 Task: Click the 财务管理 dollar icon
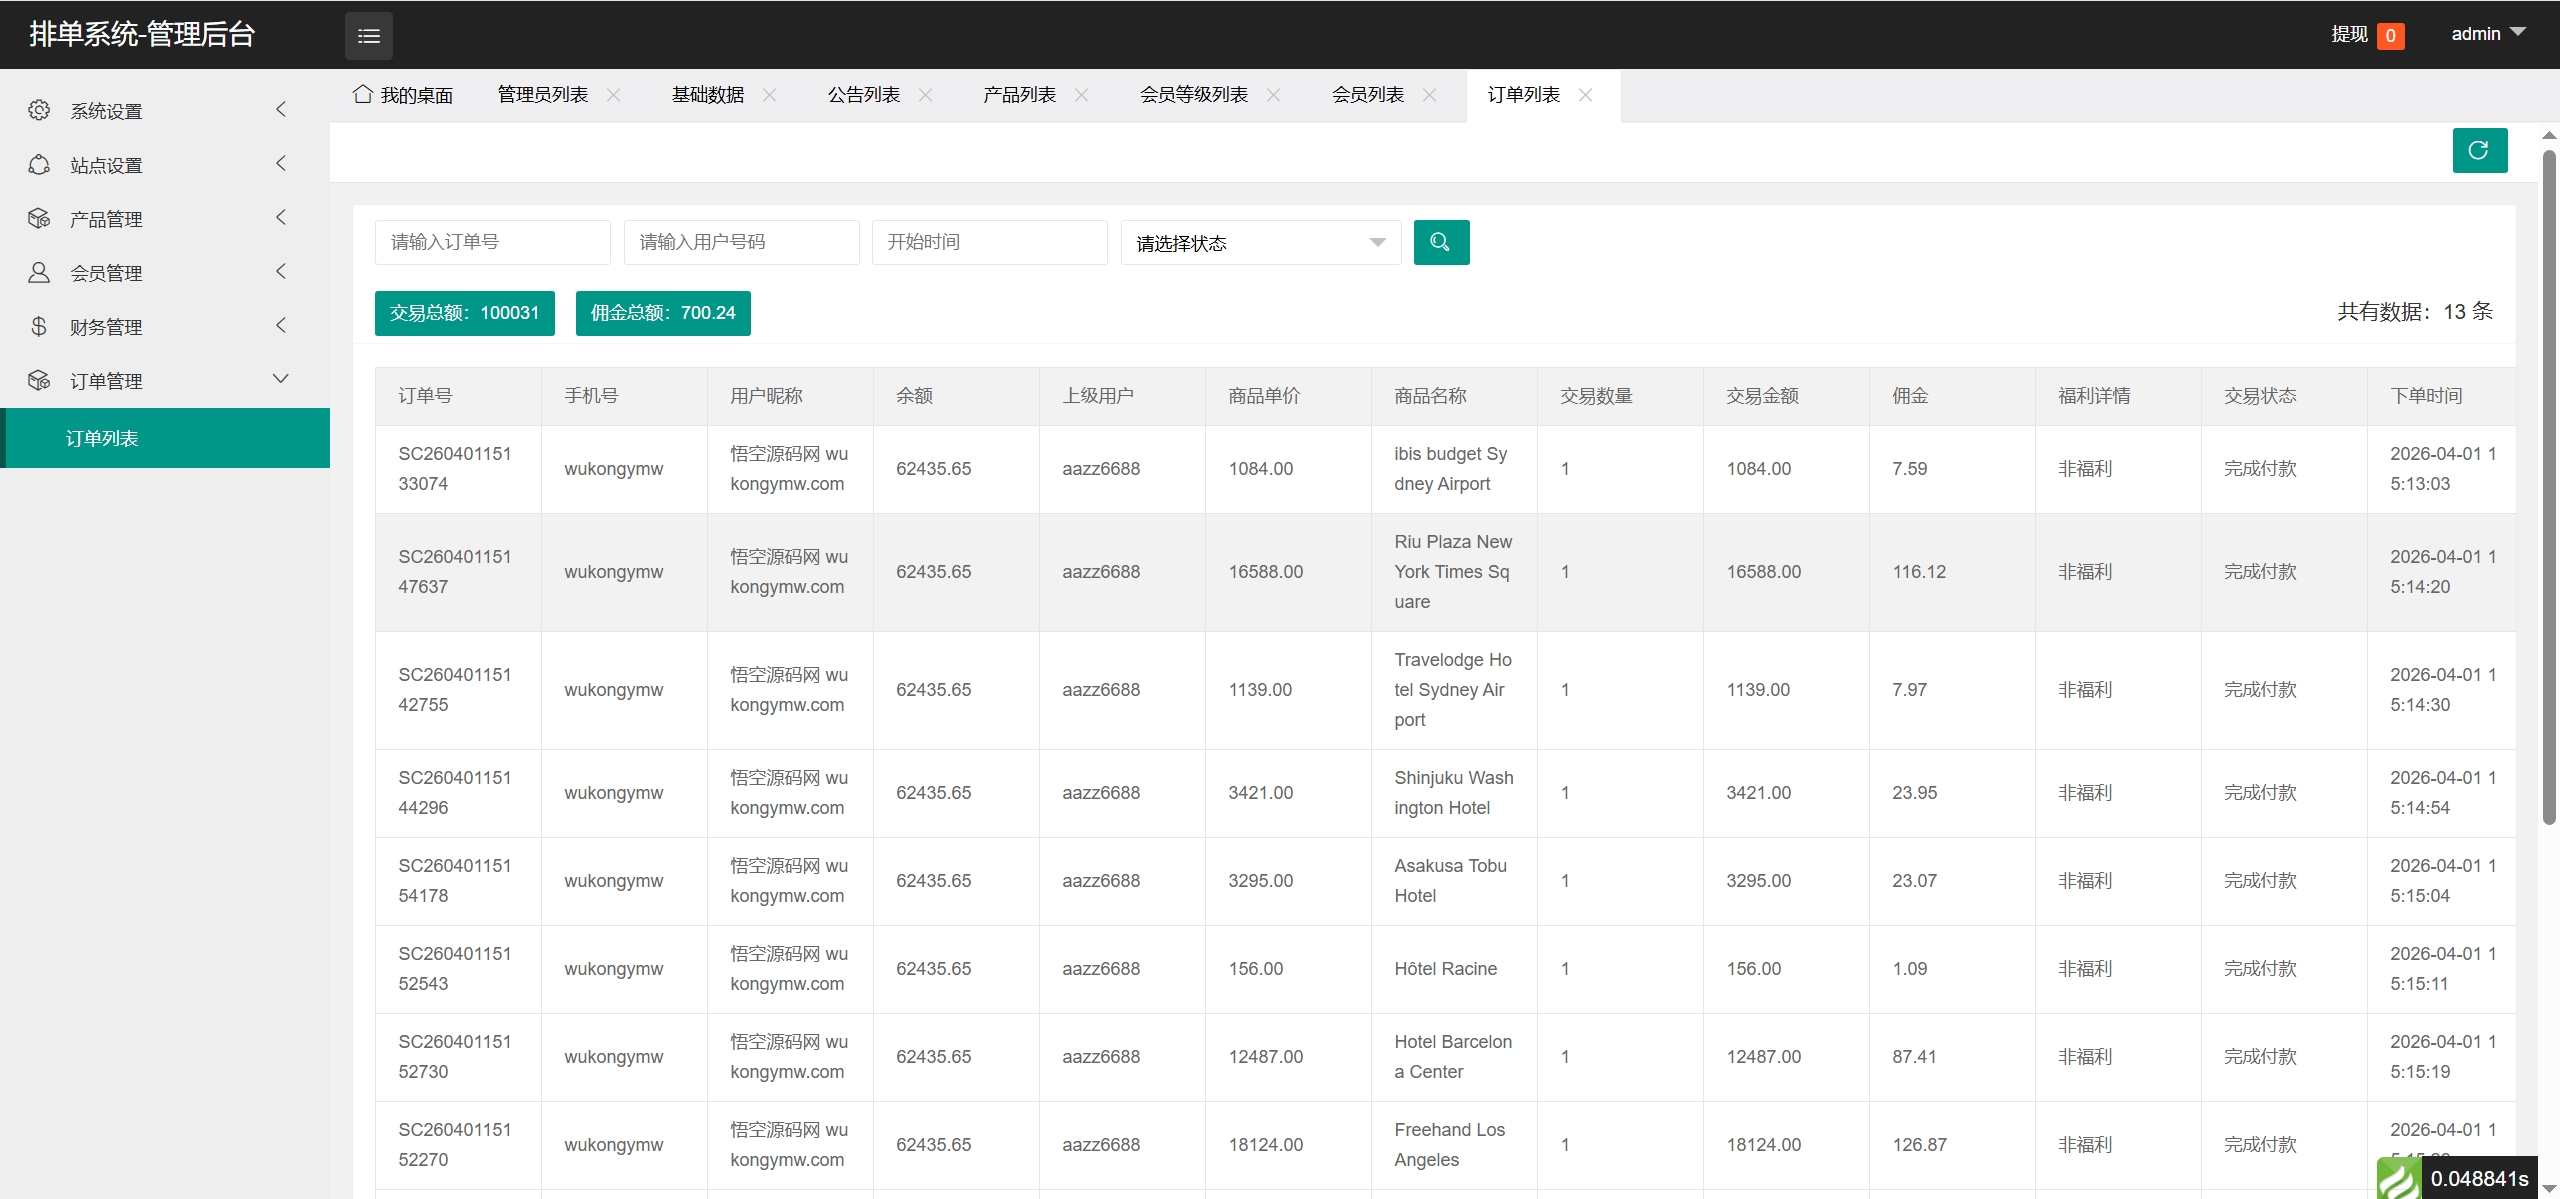click(x=39, y=326)
